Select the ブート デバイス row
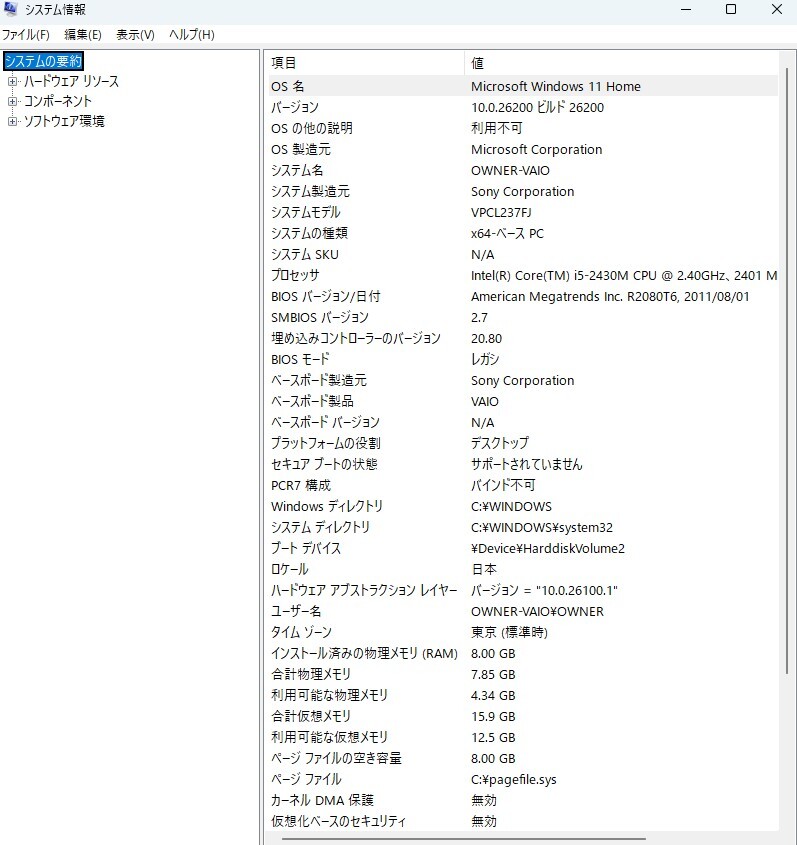The width and height of the screenshot is (797, 845). tap(523, 549)
